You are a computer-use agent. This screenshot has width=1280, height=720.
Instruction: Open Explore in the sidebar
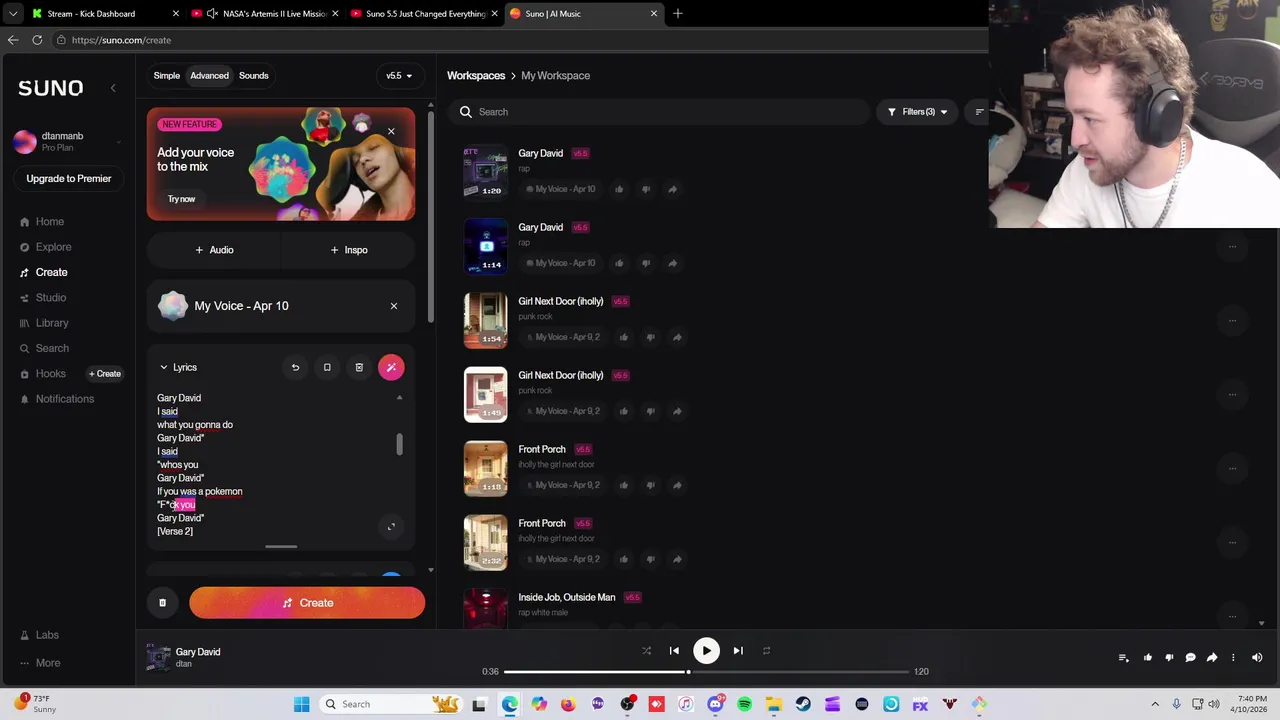click(53, 247)
